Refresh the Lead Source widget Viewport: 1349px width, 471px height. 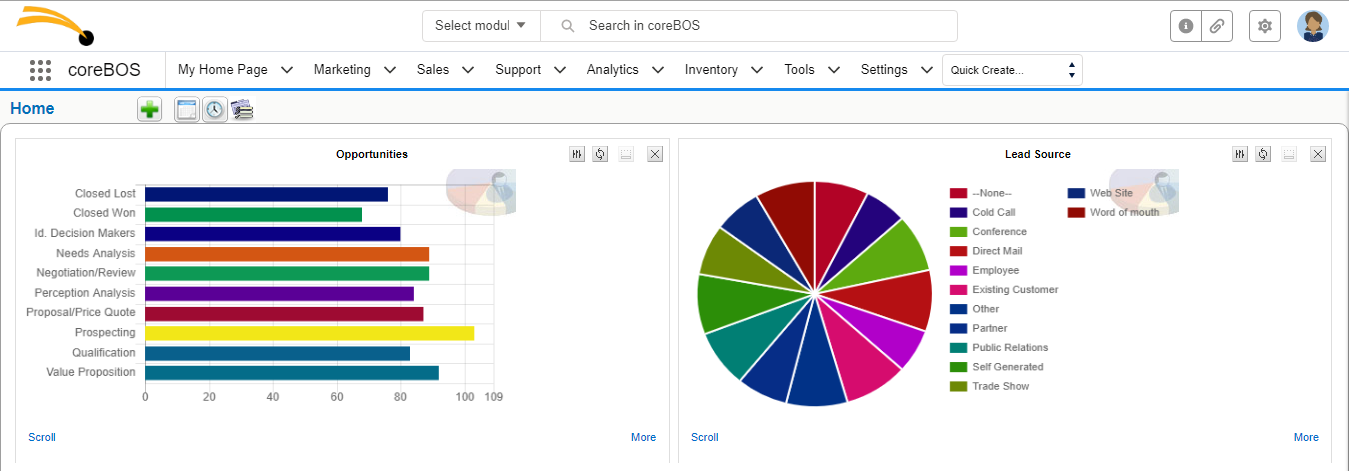[1263, 154]
